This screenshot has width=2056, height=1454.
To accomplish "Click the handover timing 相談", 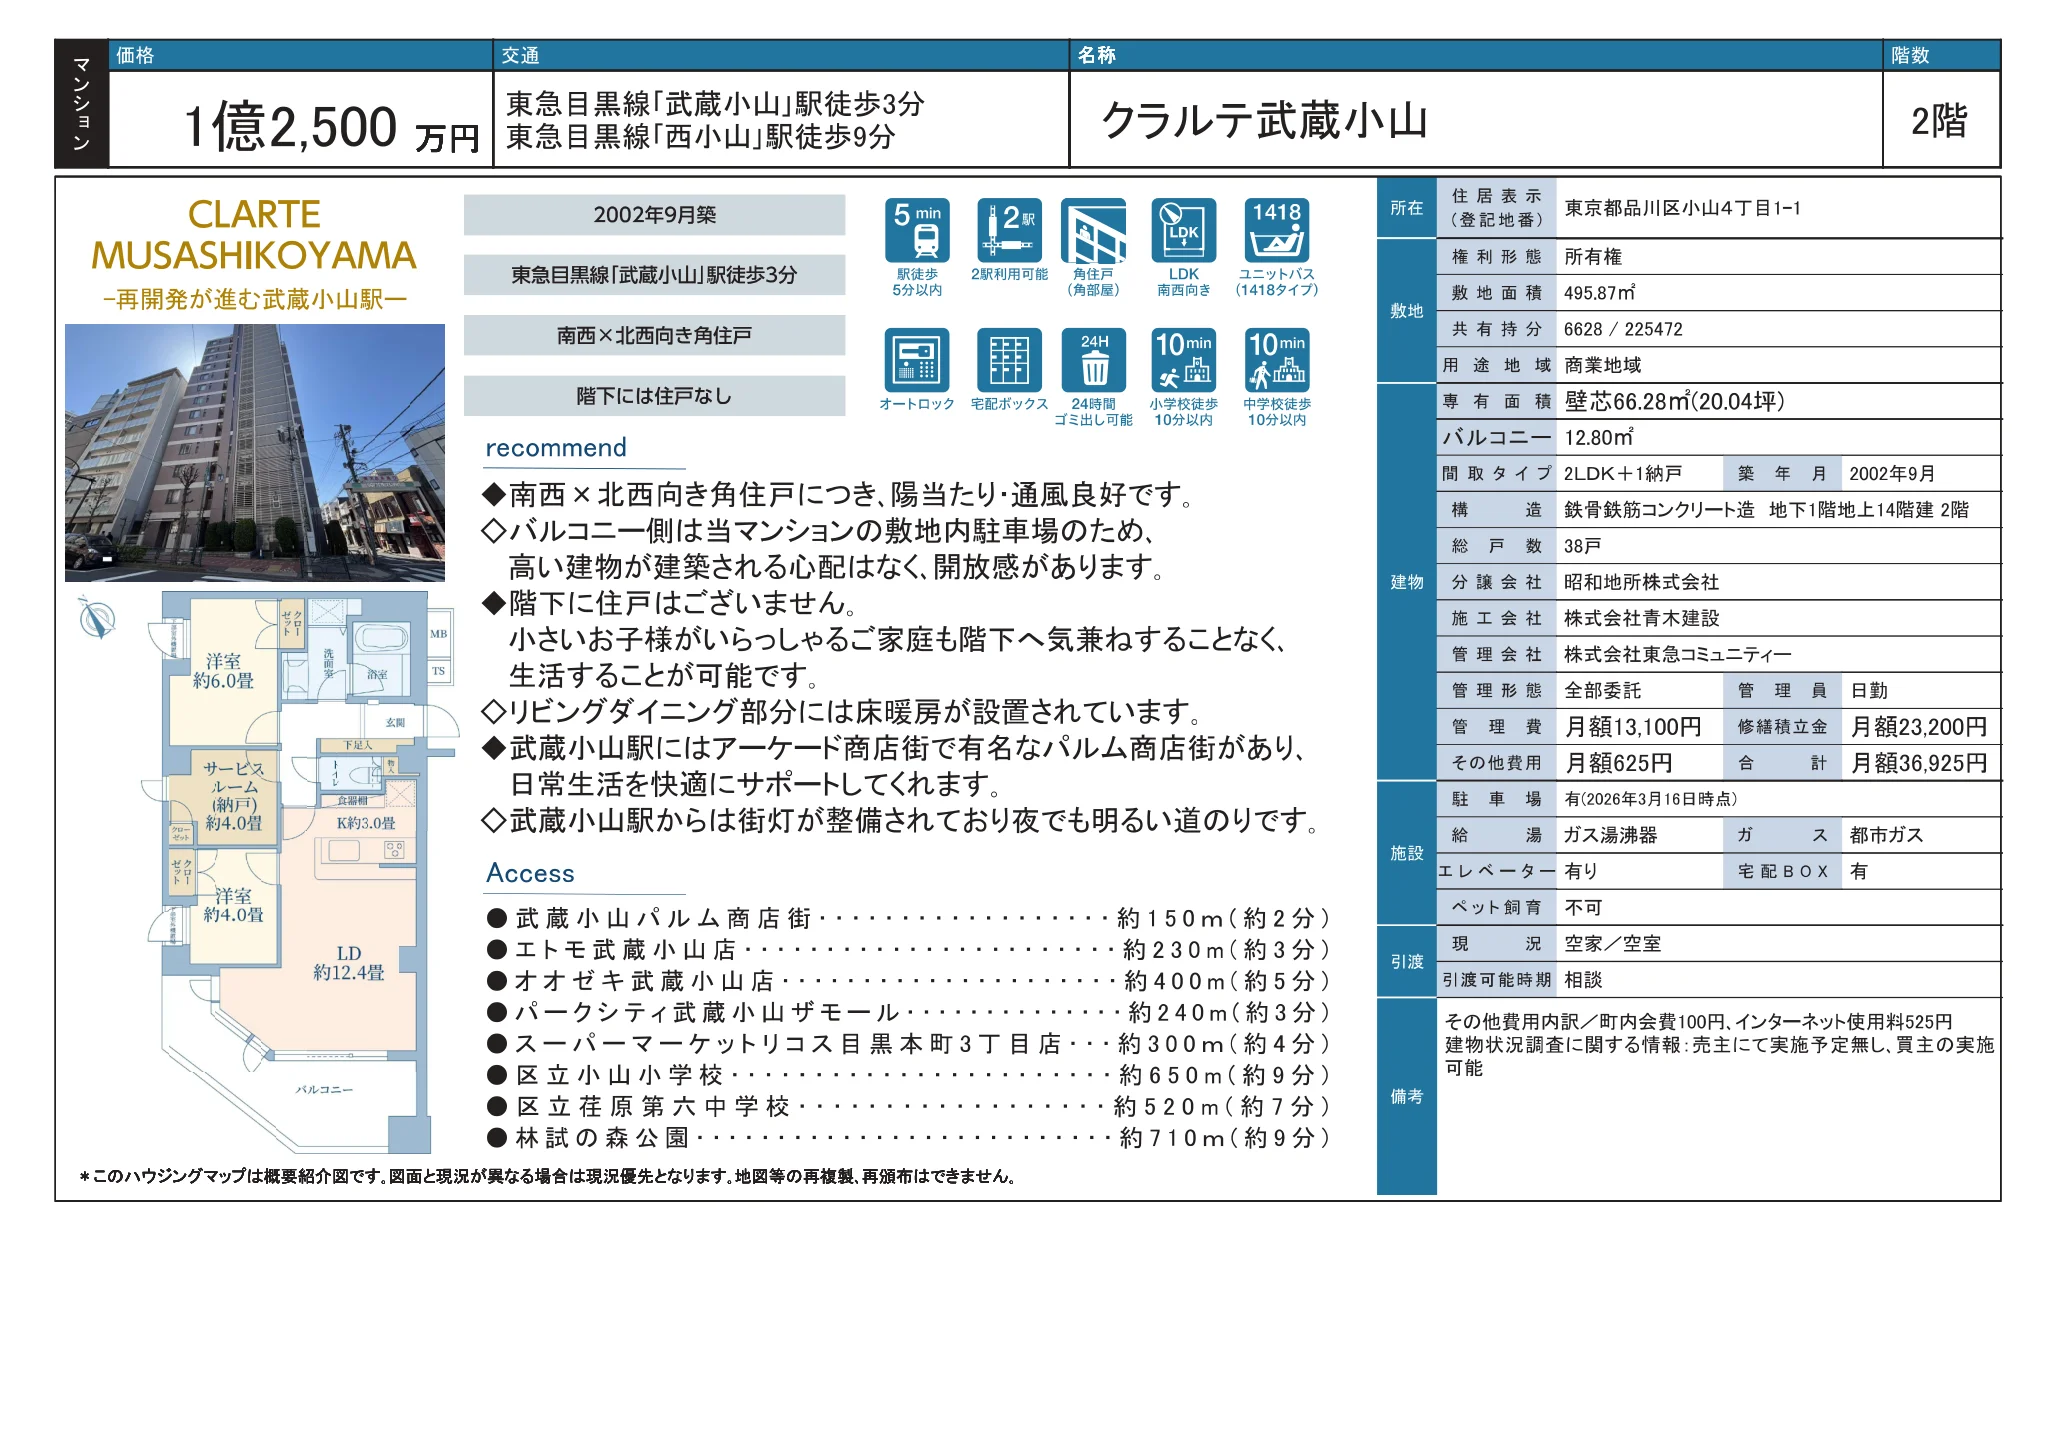I will (x=1583, y=980).
